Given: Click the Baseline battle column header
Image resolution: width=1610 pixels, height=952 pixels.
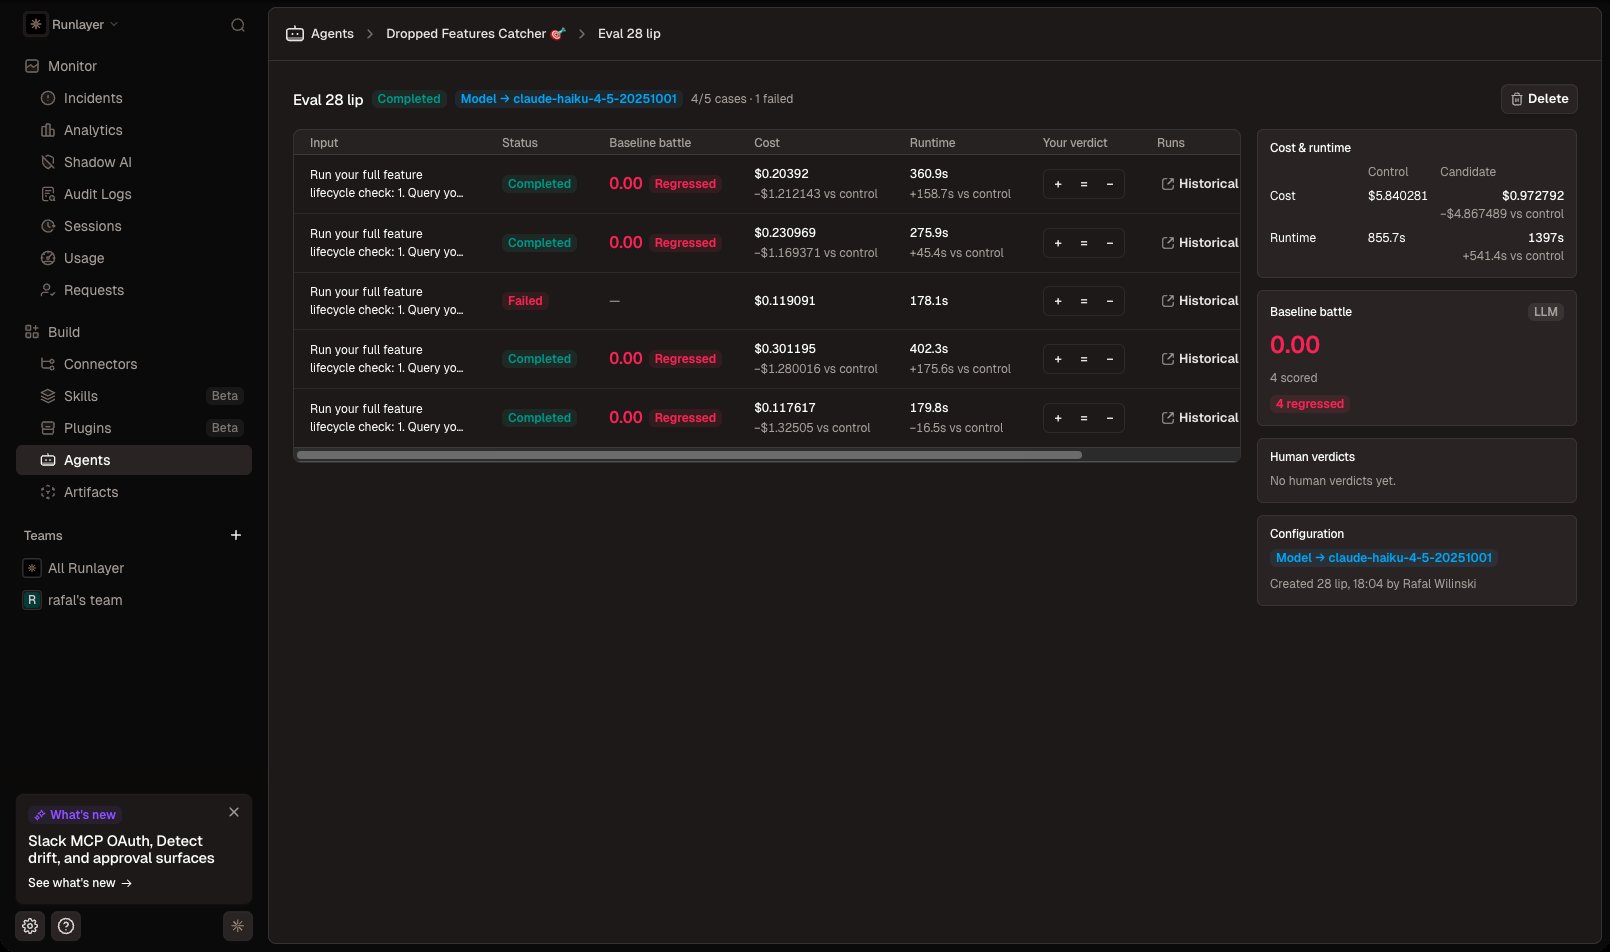Looking at the screenshot, I should 650,143.
